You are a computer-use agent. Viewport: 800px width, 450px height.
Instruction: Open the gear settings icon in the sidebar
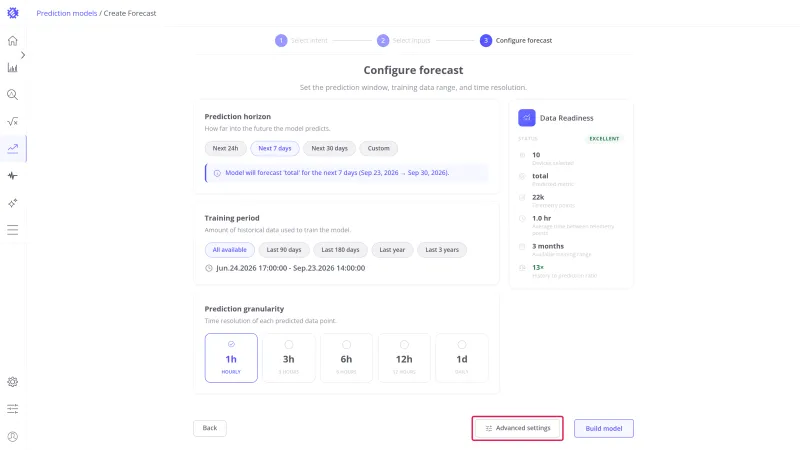13,382
